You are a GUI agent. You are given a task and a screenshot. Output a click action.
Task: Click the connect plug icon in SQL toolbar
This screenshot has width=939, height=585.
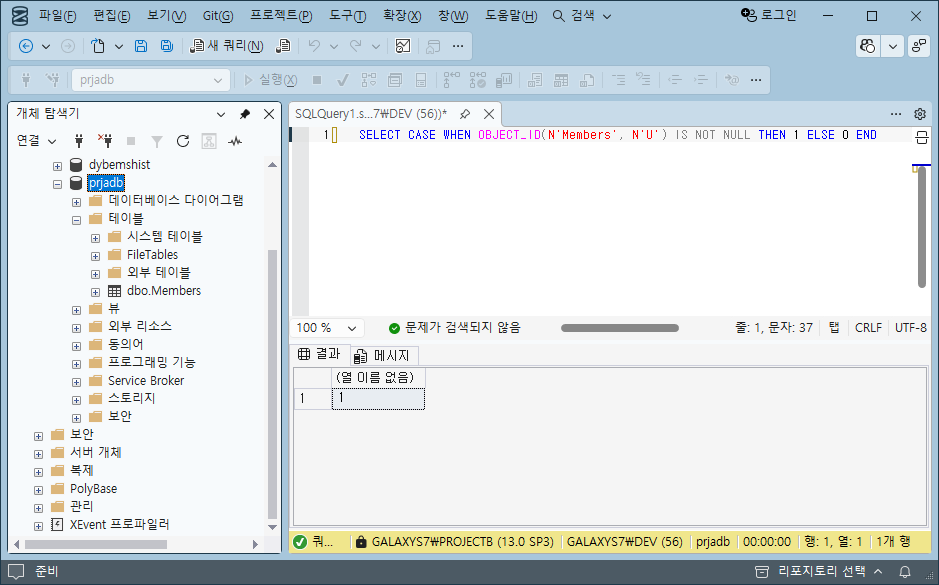point(26,80)
